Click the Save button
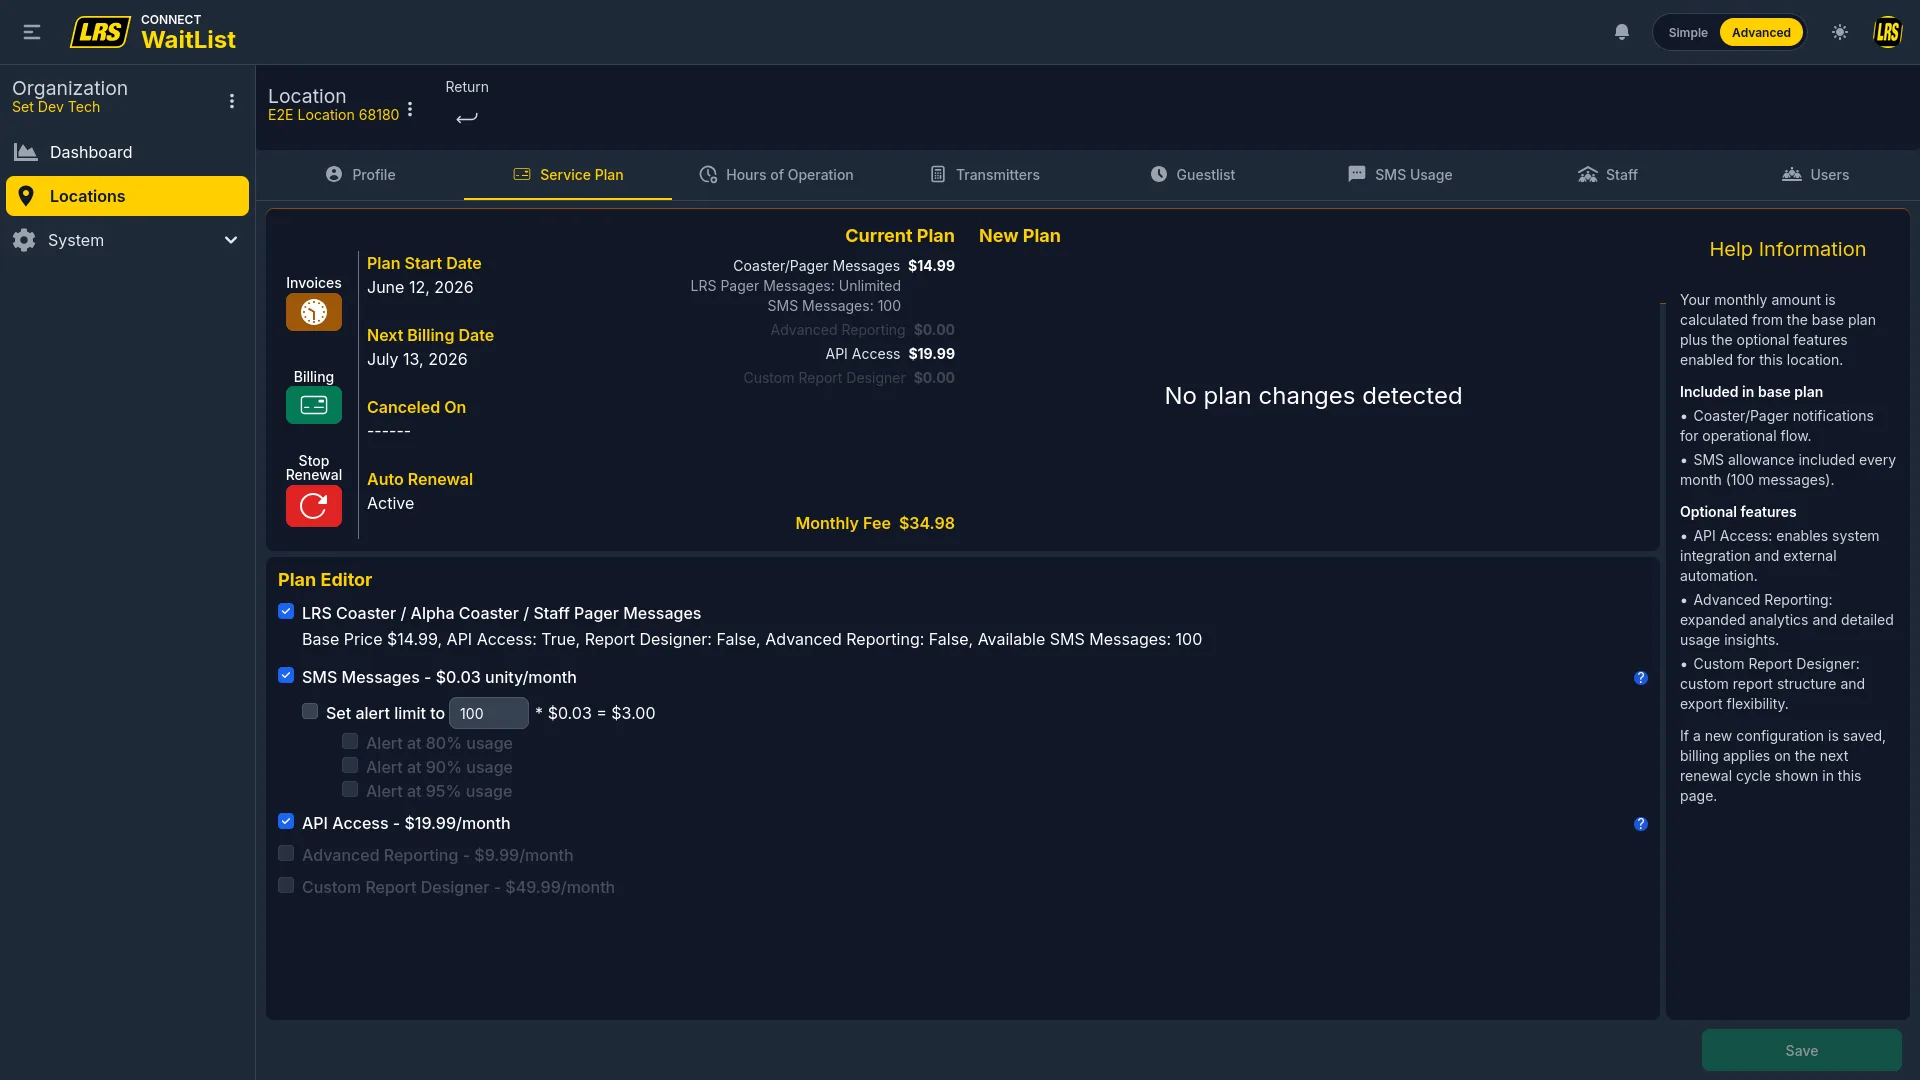 (x=1802, y=1050)
